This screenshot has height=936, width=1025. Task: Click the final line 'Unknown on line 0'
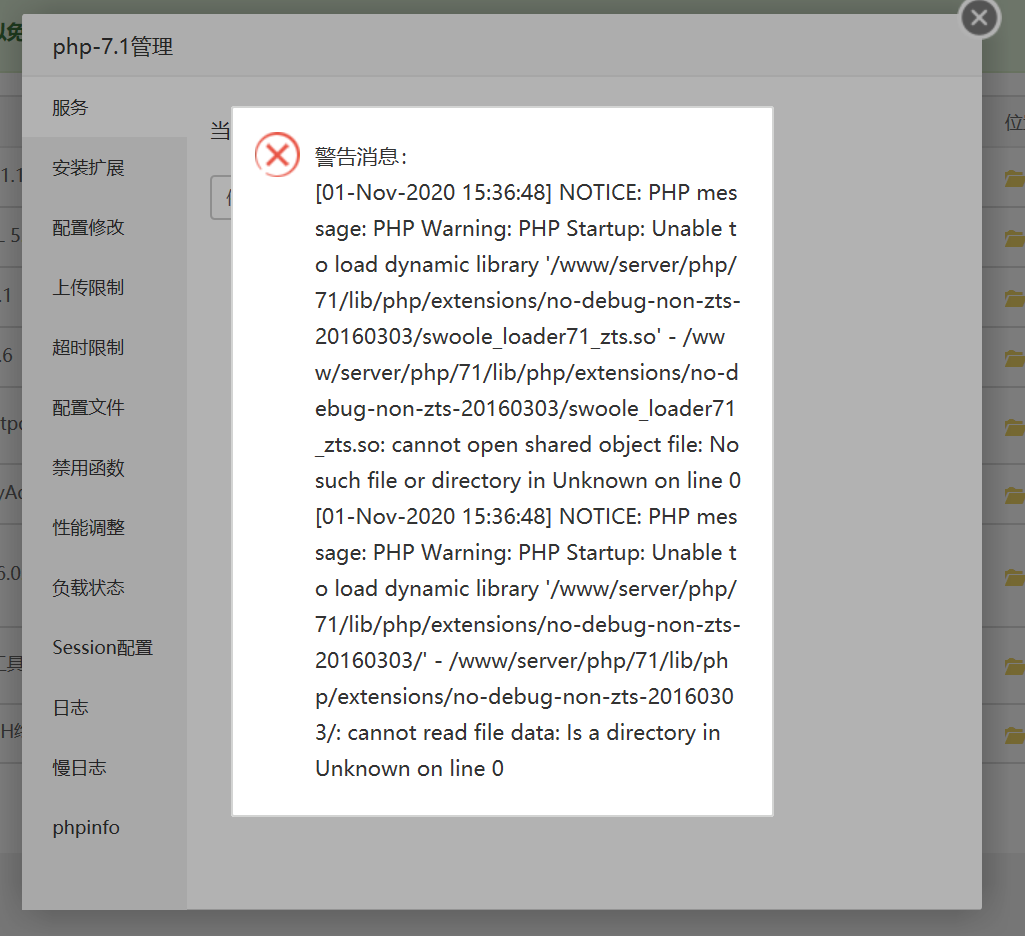point(409,769)
